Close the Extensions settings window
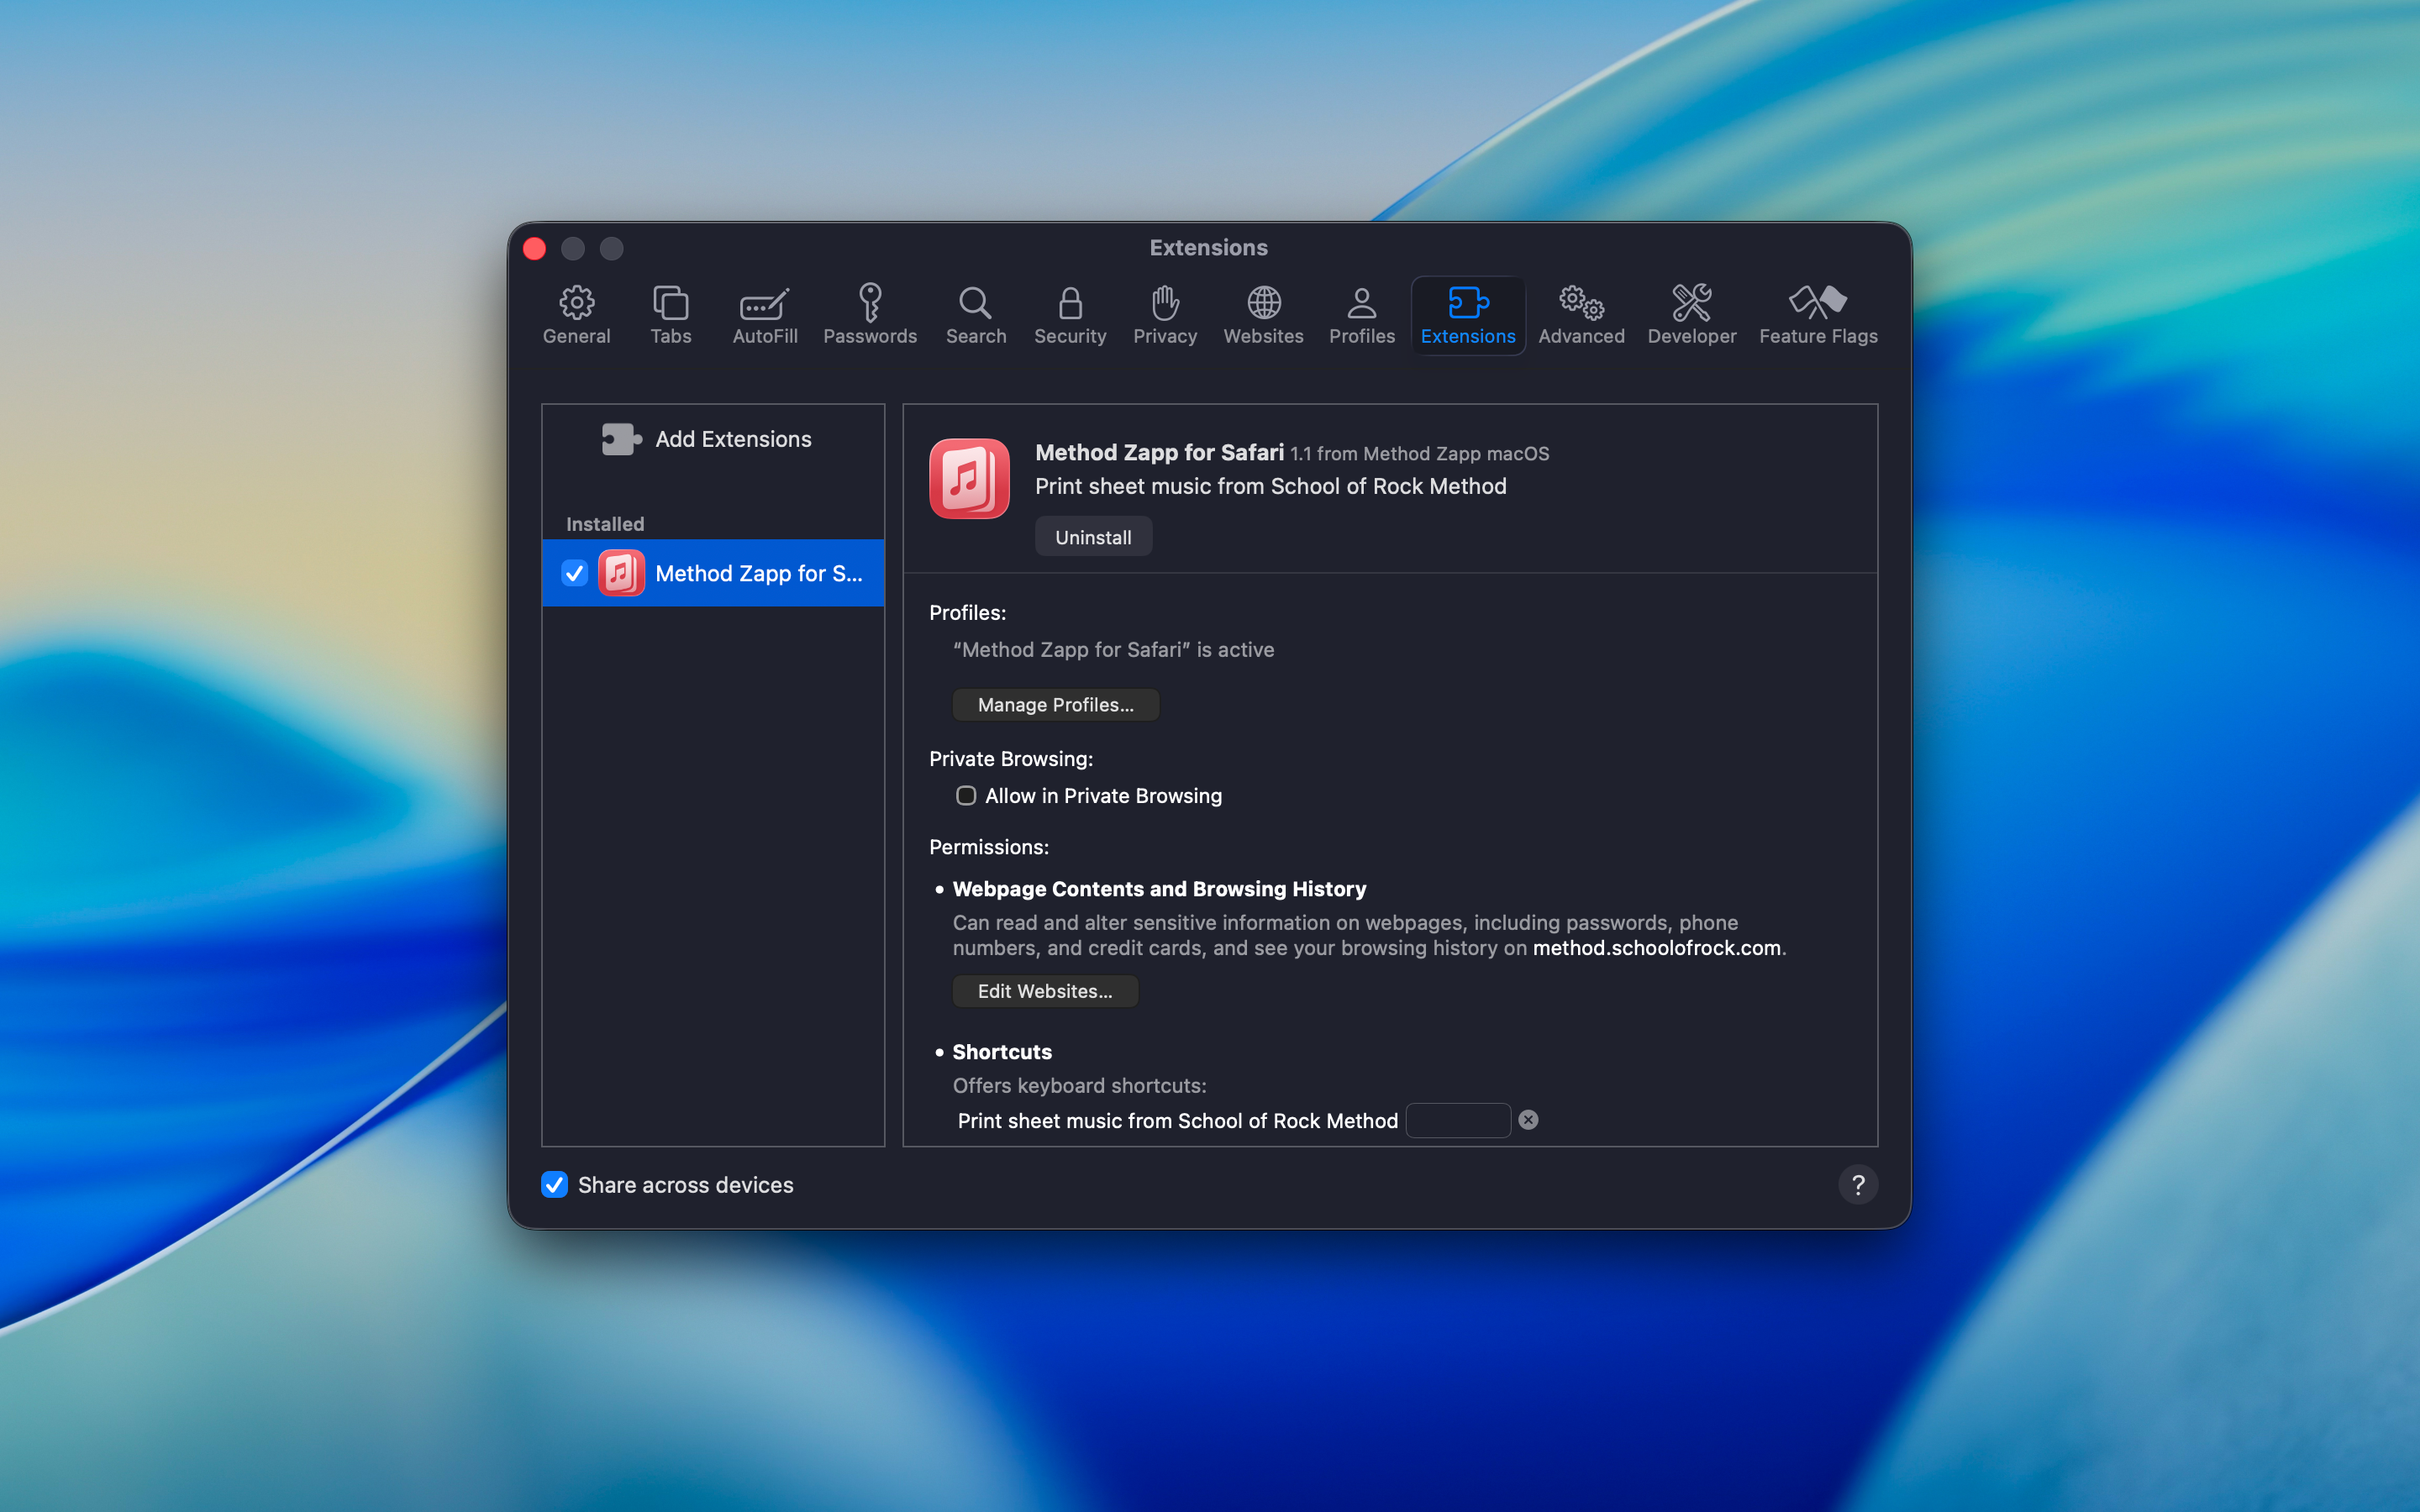 pyautogui.click(x=535, y=248)
